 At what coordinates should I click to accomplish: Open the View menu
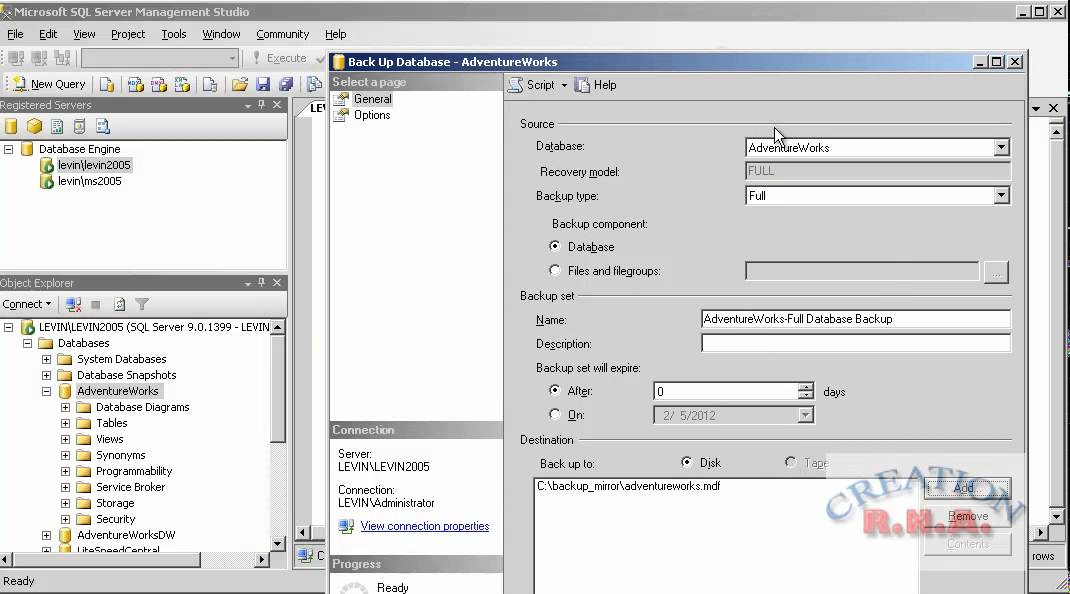(84, 34)
